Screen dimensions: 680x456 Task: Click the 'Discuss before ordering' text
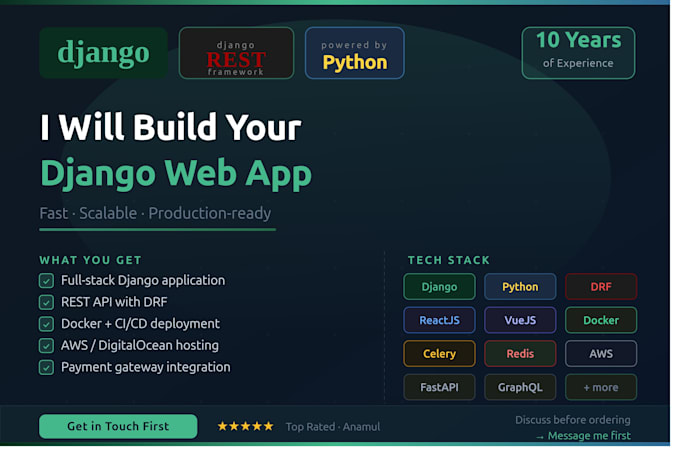(573, 420)
